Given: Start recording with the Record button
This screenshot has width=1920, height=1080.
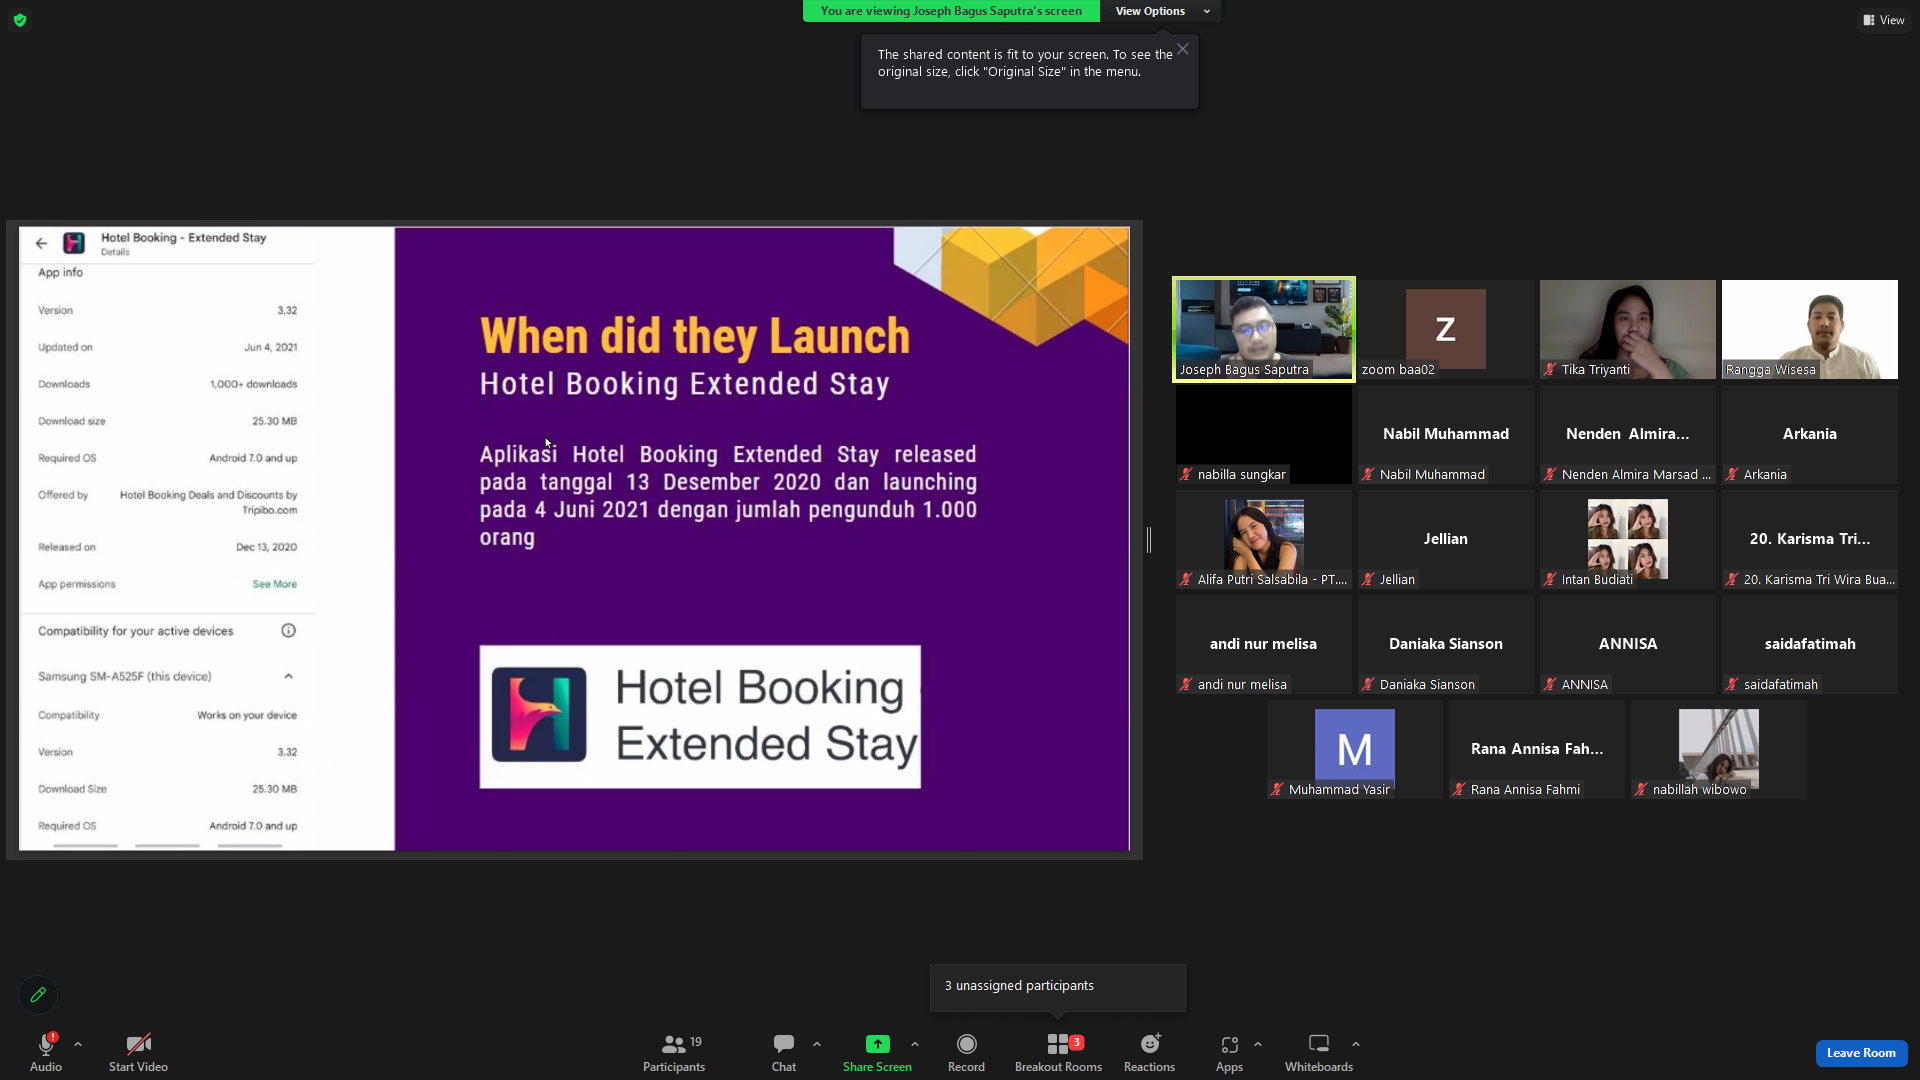Looking at the screenshot, I should [966, 1051].
